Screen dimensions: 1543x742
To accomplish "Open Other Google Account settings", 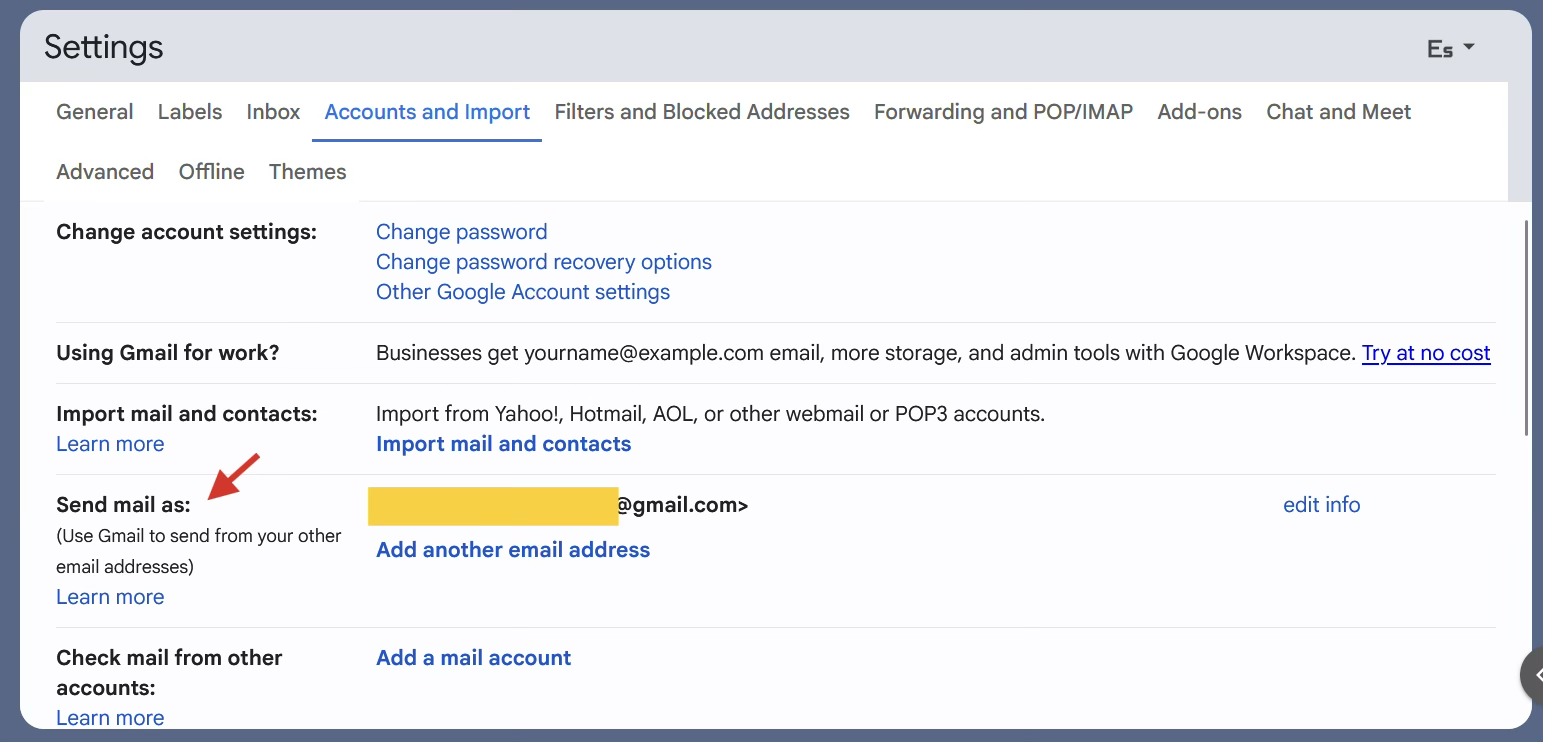I will pyautogui.click(x=522, y=292).
